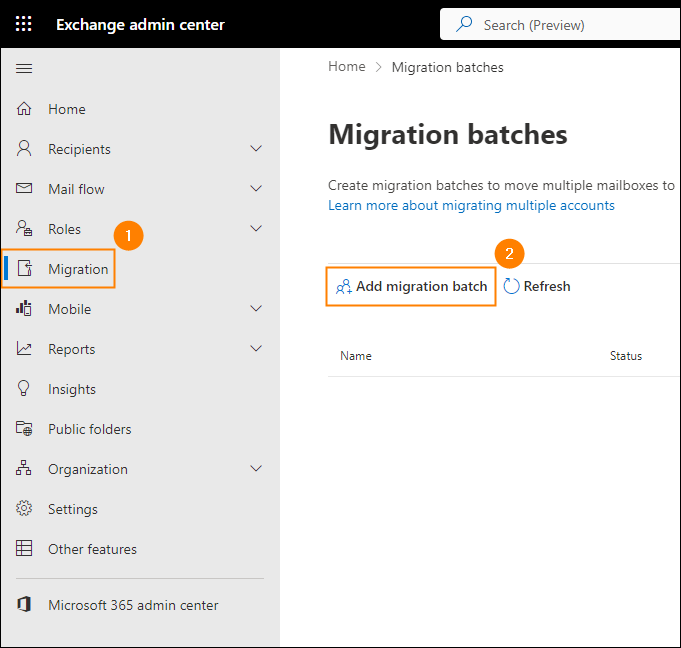Open Recipients in the left navigation
The image size is (681, 648).
(79, 149)
